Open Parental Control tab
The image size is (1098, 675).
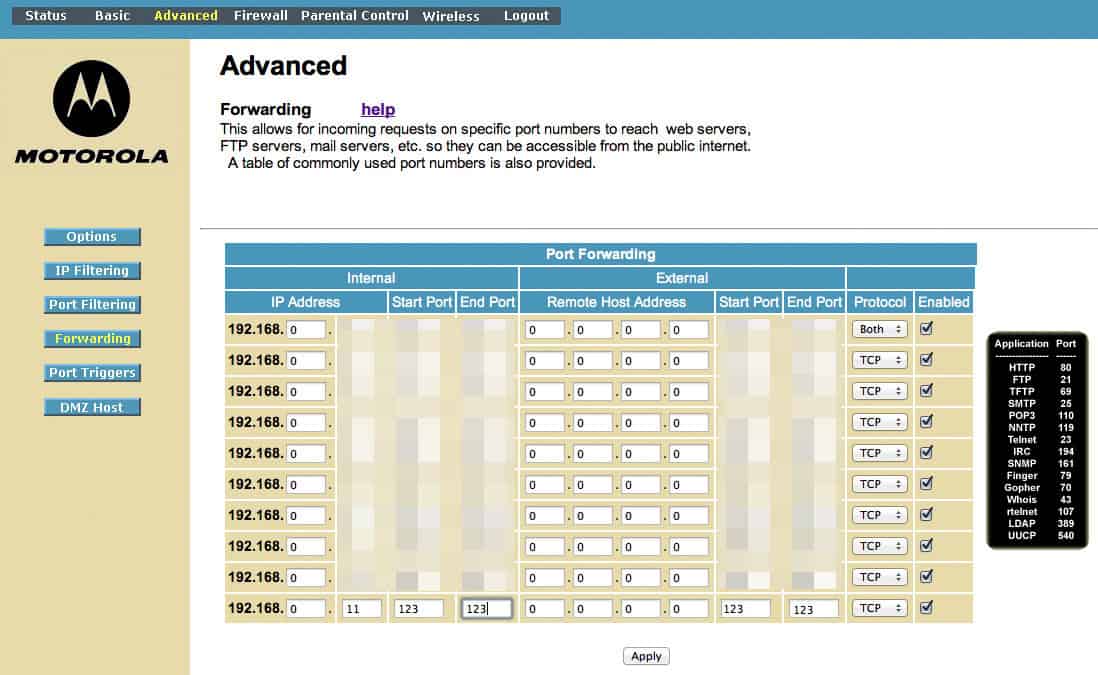pyautogui.click(x=354, y=16)
